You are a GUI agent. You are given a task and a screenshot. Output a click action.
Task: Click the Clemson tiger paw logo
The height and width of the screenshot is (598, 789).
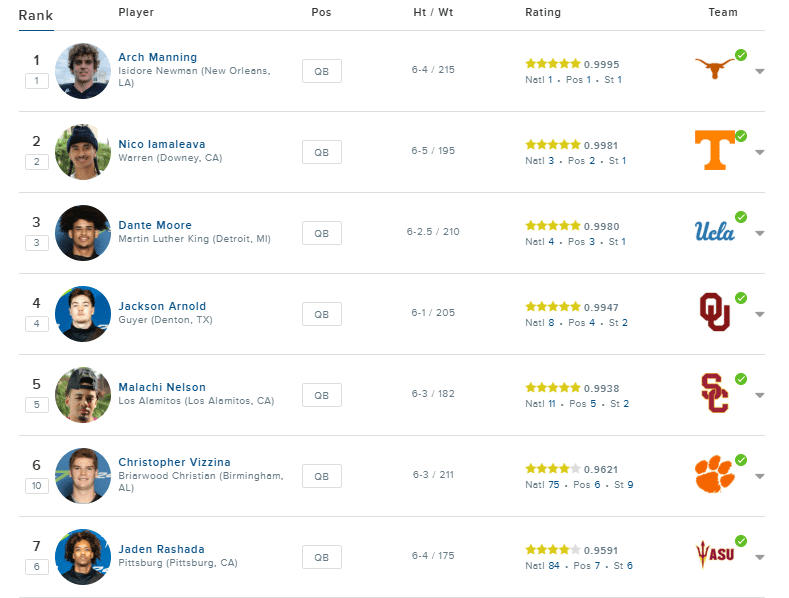(x=715, y=474)
